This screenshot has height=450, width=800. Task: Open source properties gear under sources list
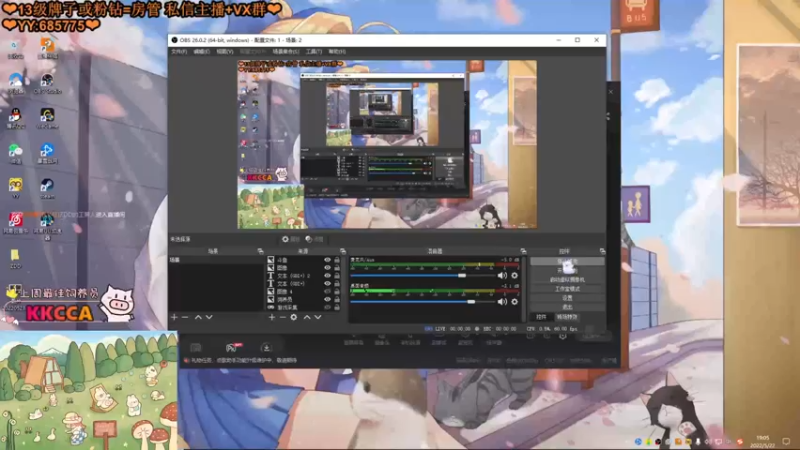(x=294, y=317)
